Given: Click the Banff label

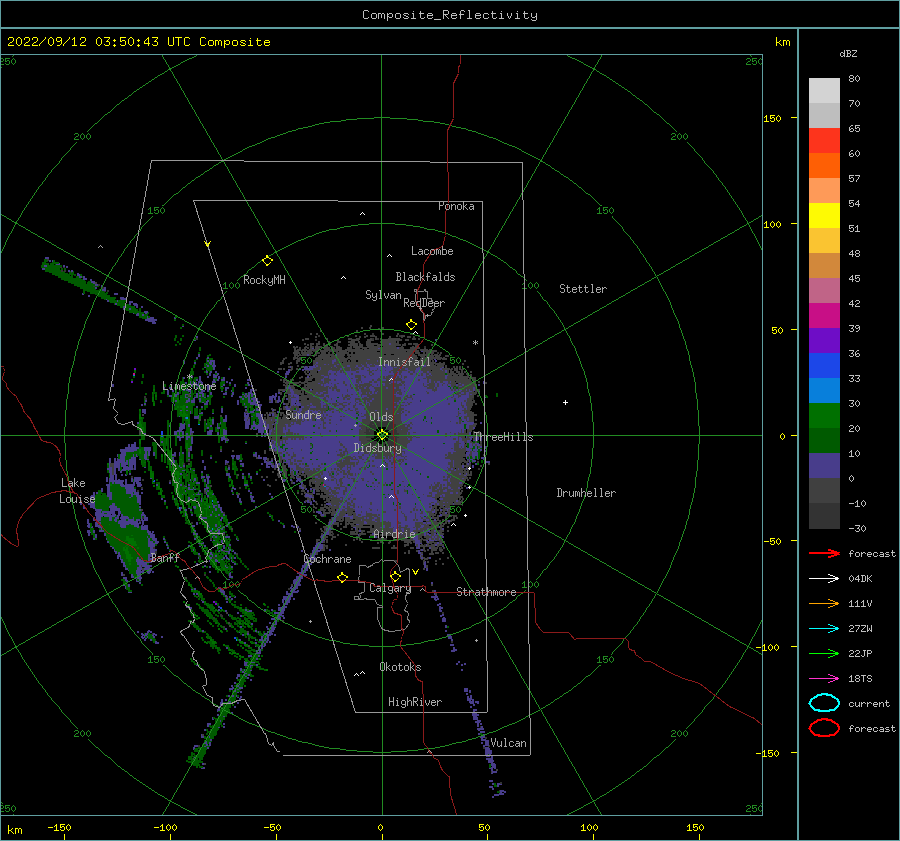Looking at the screenshot, I should (x=165, y=557).
